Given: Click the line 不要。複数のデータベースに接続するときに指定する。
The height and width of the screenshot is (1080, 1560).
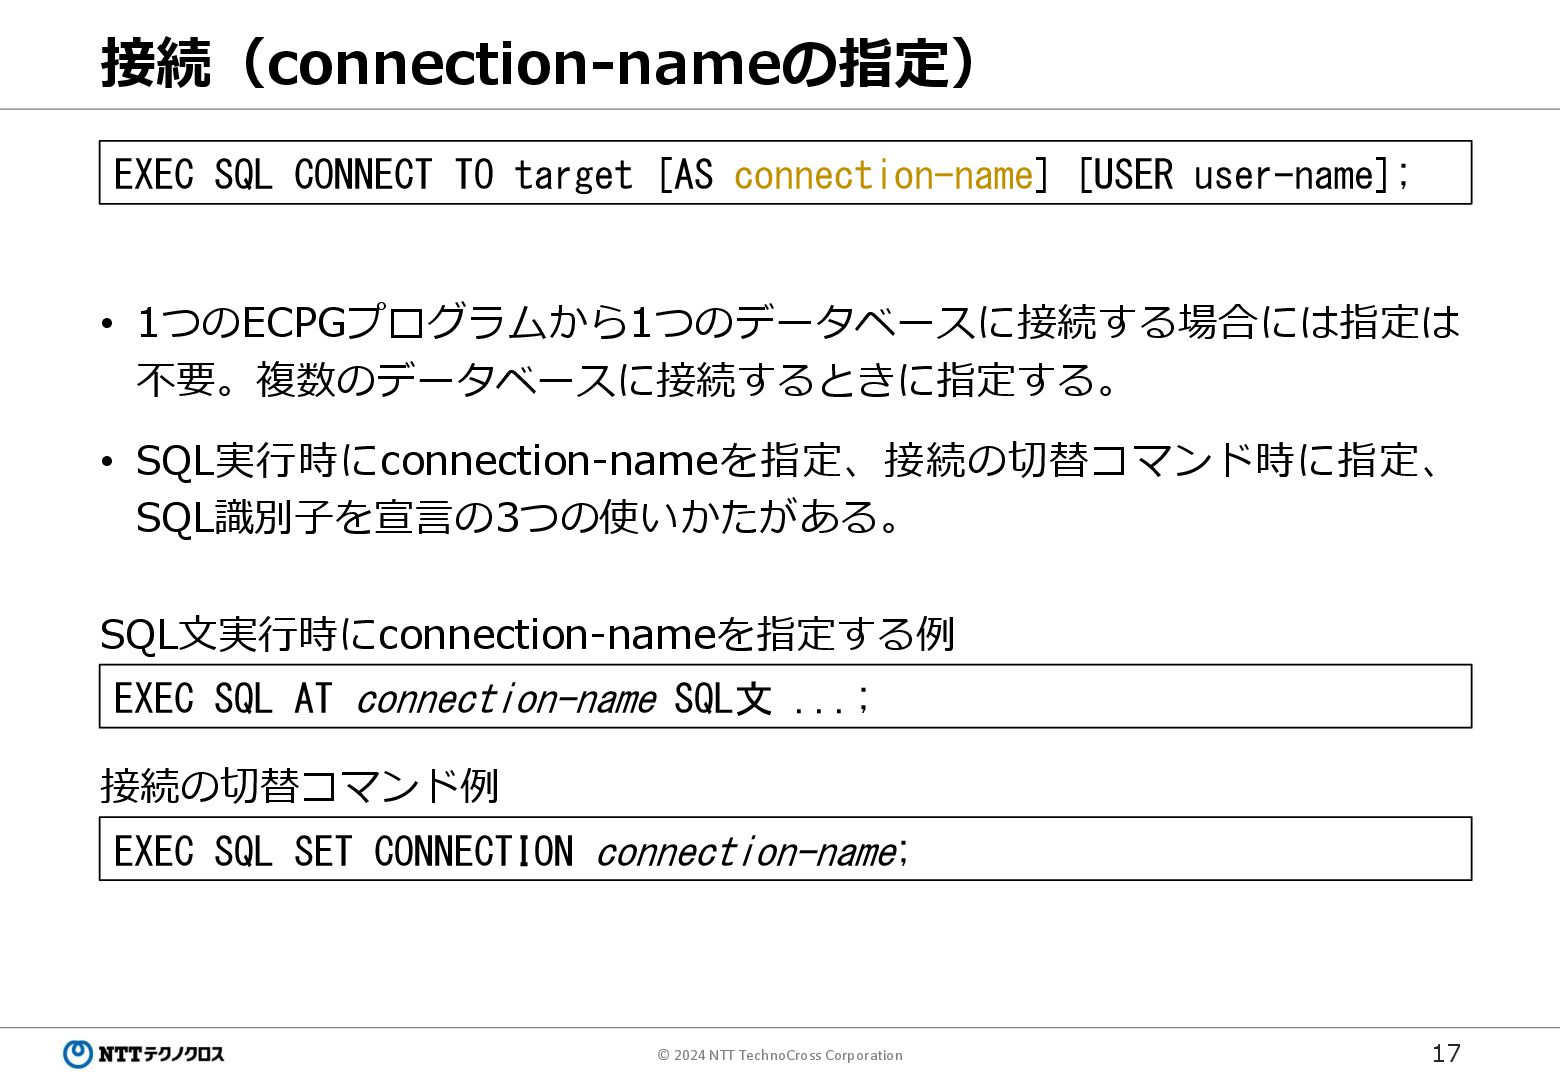Looking at the screenshot, I should click(x=626, y=380).
